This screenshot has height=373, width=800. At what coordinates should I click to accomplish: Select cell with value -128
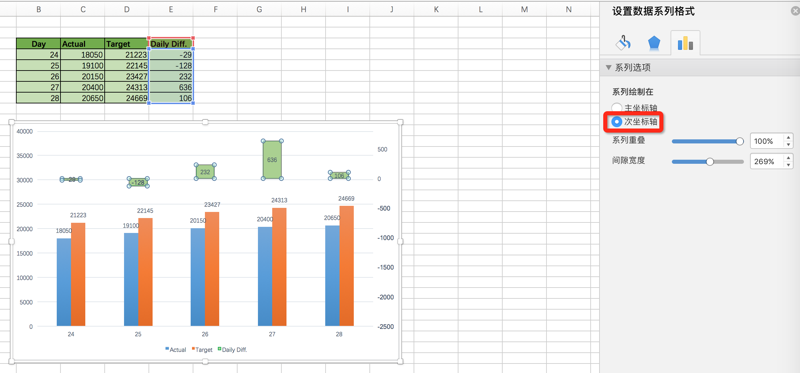click(x=171, y=65)
